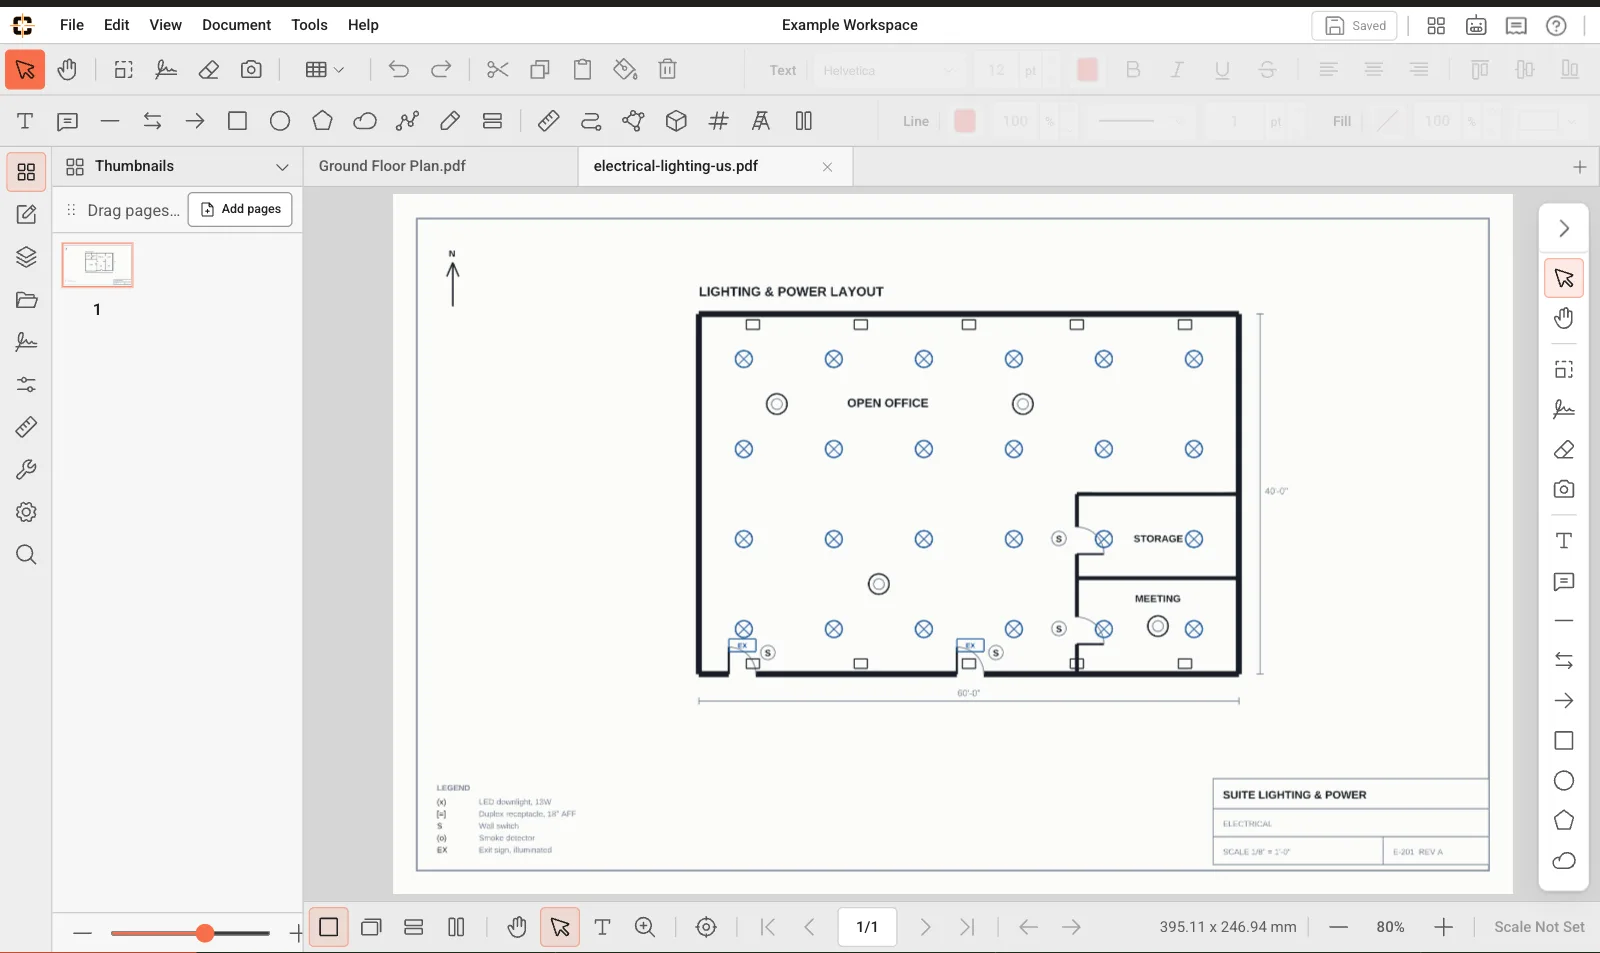Select the page 1 thumbnail
Image resolution: width=1600 pixels, height=953 pixels.
[x=98, y=265]
